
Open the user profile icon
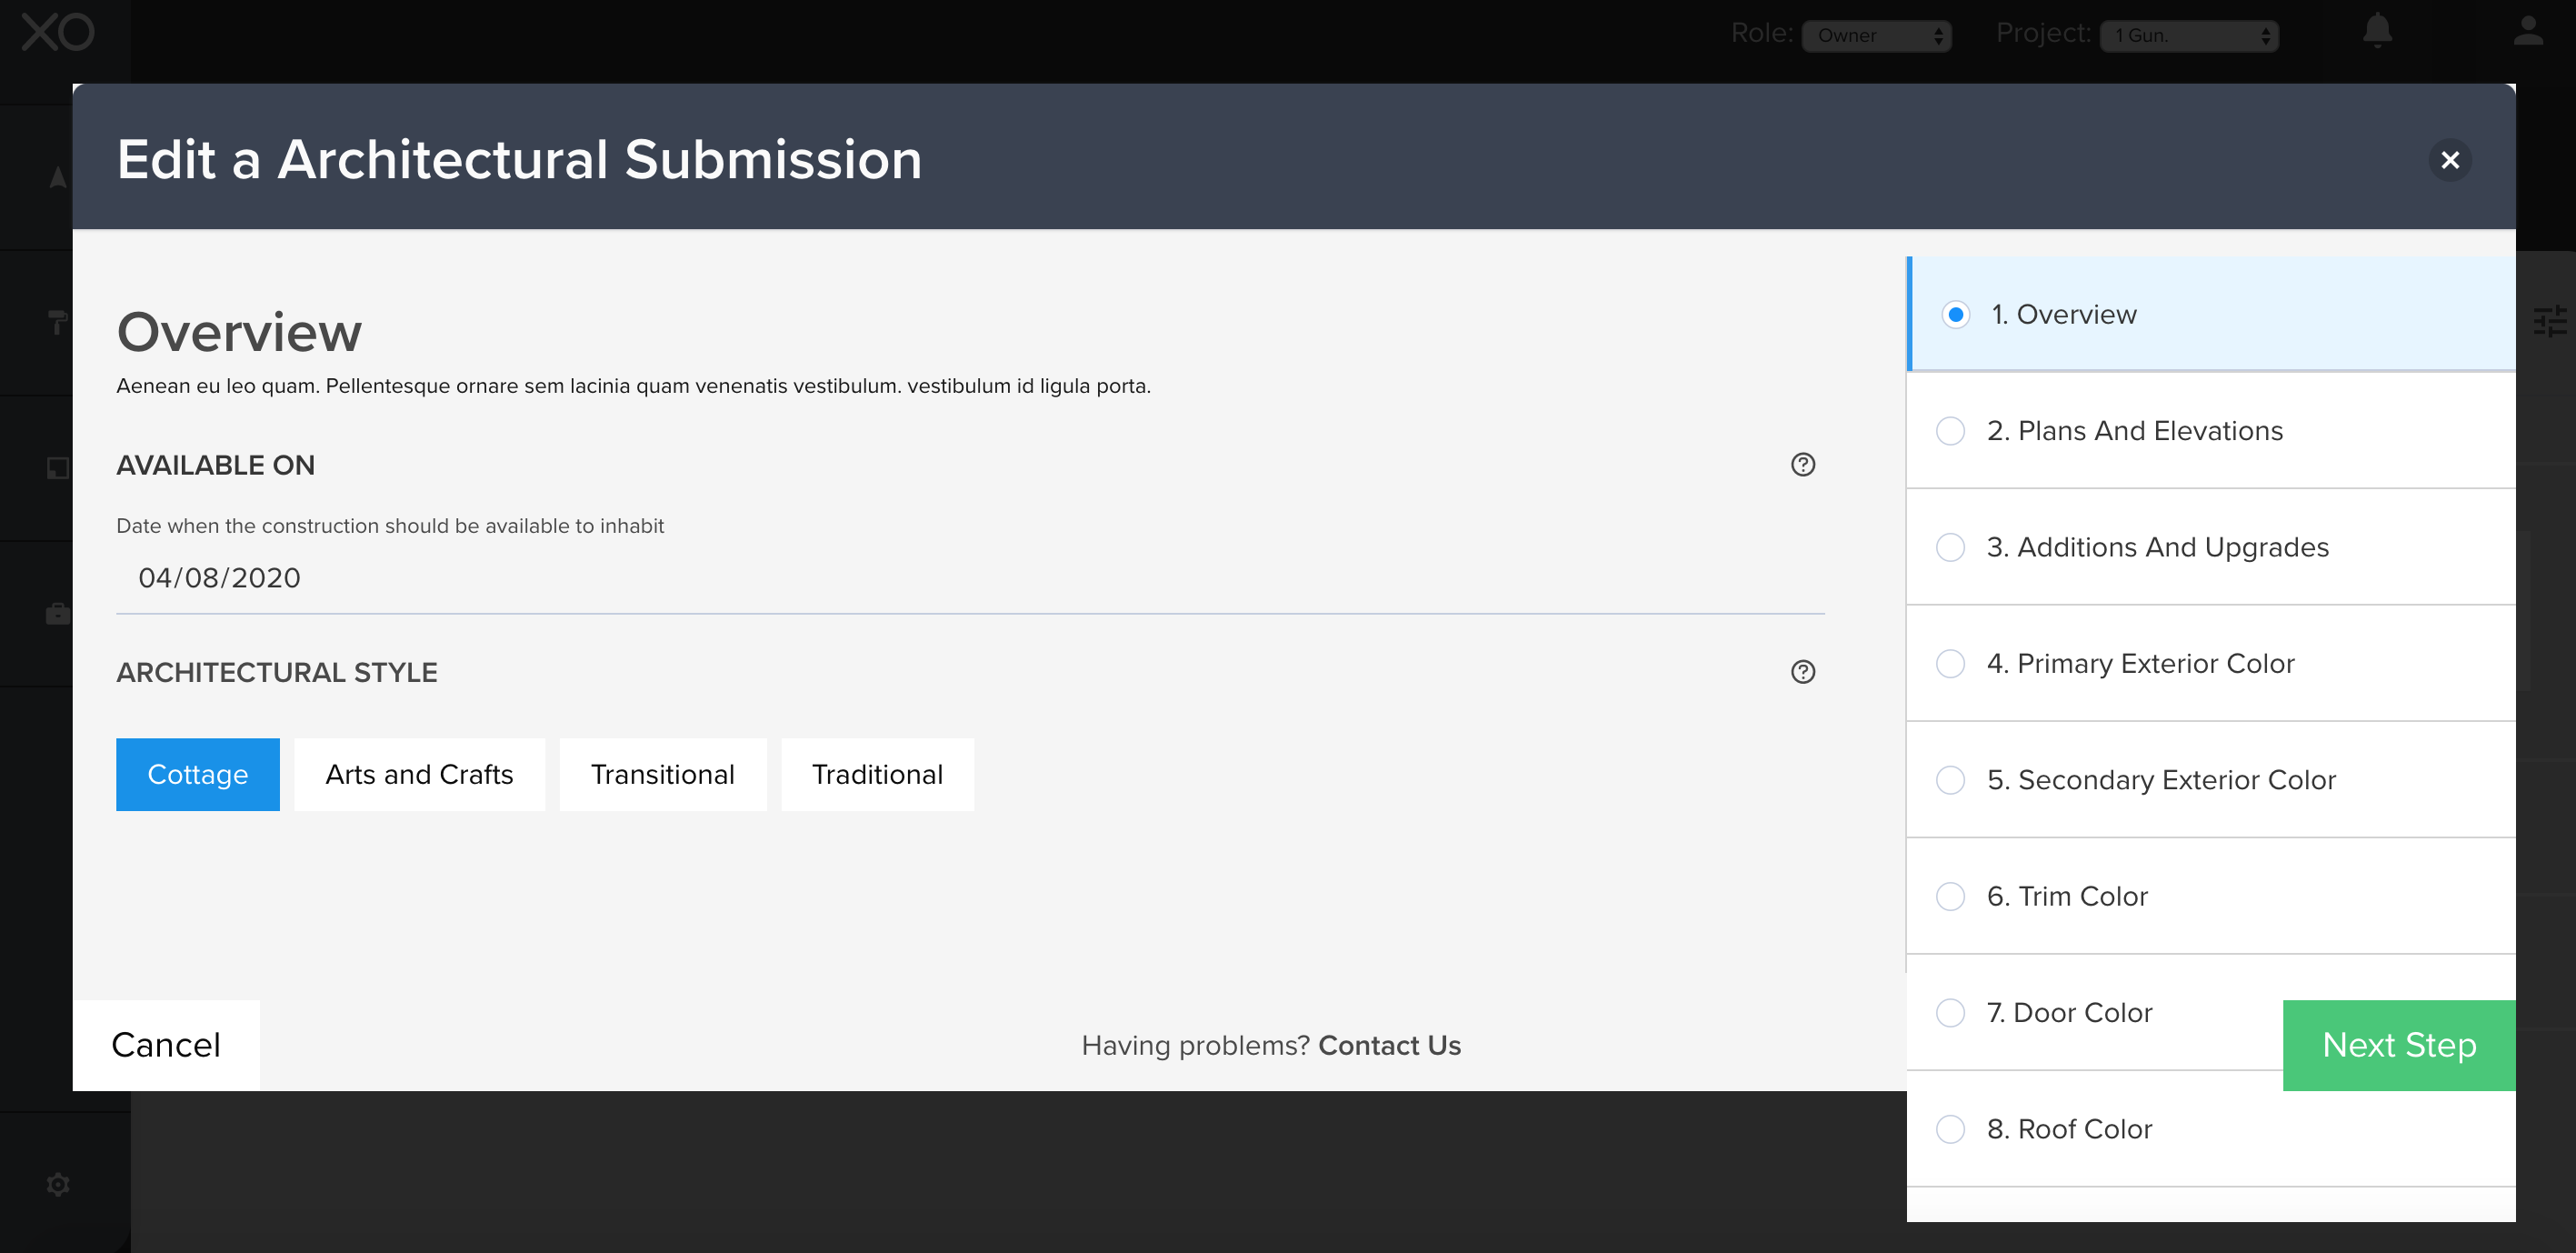pyautogui.click(x=2527, y=32)
